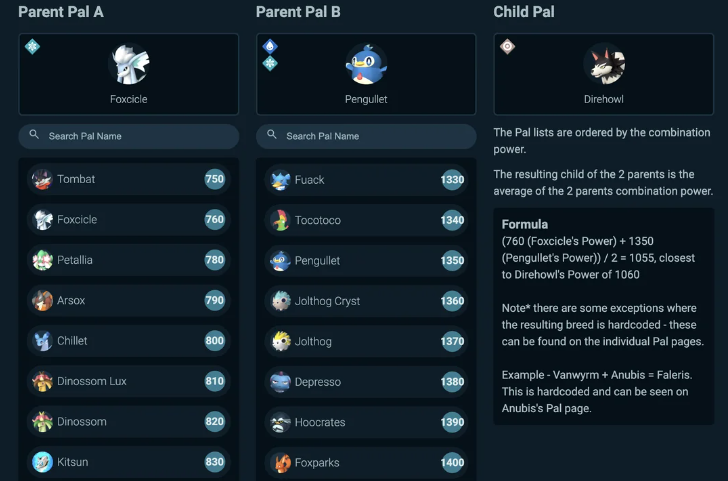Select Tocotoco in Parent B list
The image size is (728, 481).
(x=366, y=220)
